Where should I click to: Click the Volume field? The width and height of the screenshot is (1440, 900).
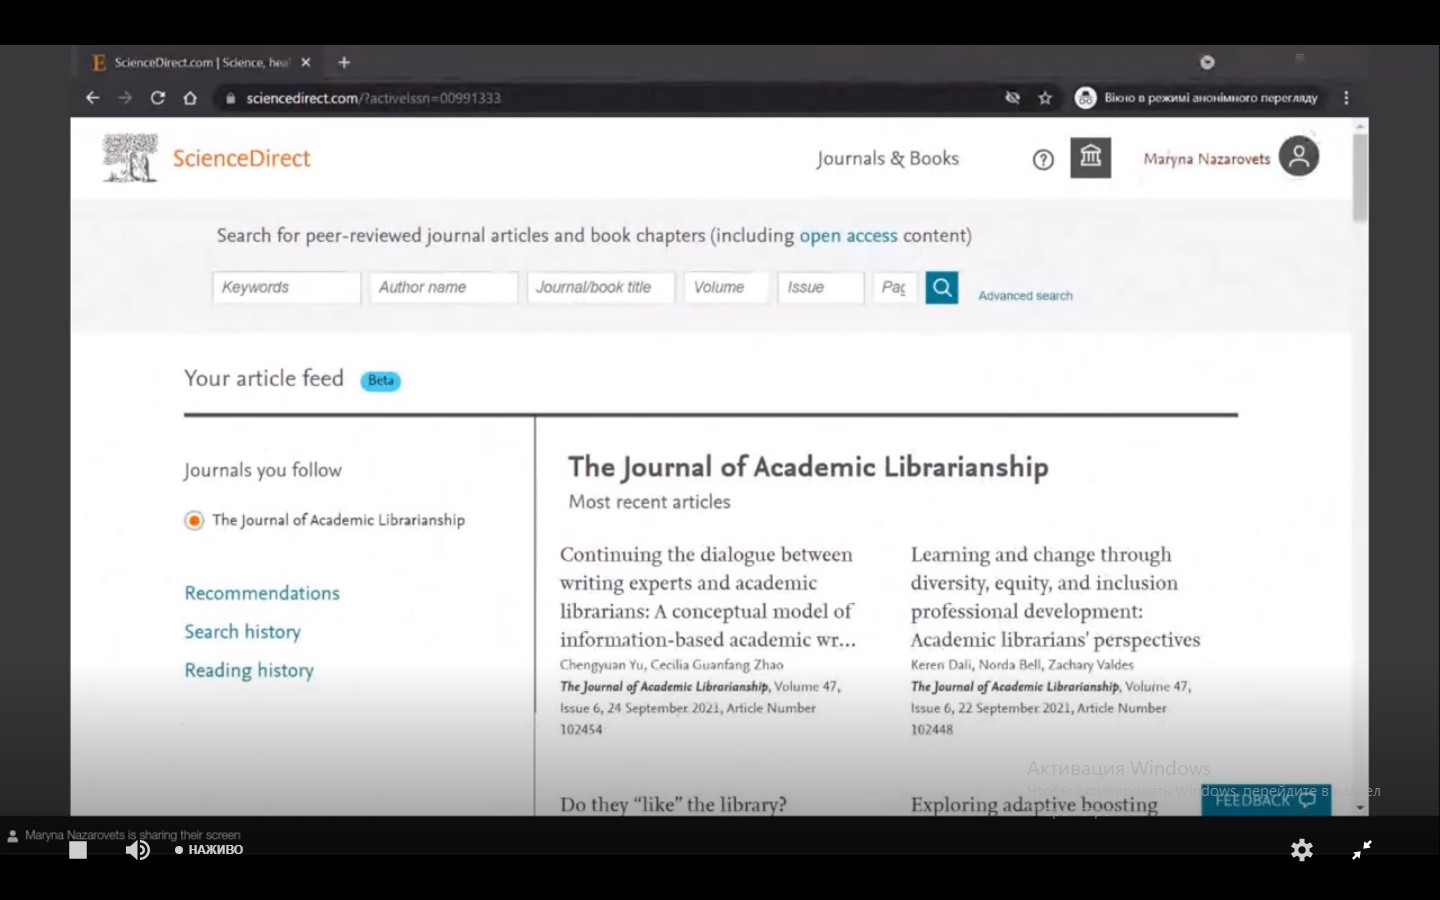(726, 288)
